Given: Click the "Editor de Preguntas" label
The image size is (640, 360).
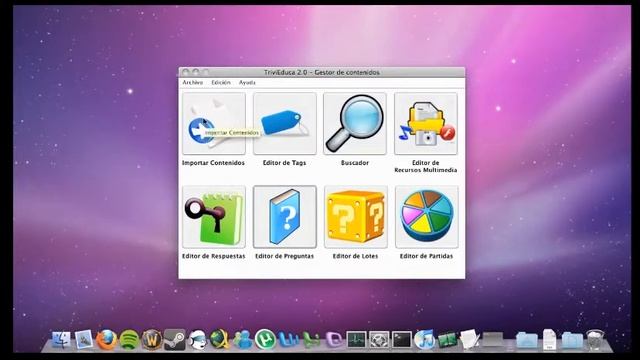Looking at the screenshot, I should 284,256.
